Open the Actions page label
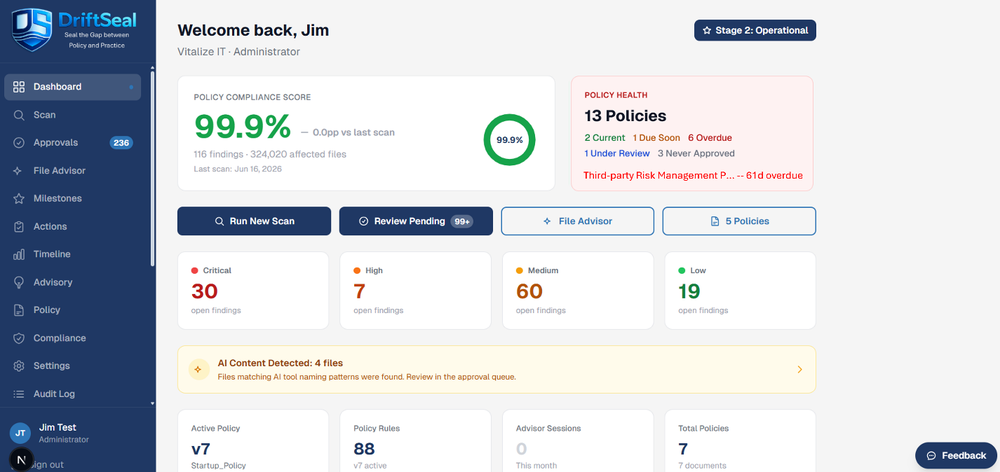1000x472 pixels. (x=50, y=226)
